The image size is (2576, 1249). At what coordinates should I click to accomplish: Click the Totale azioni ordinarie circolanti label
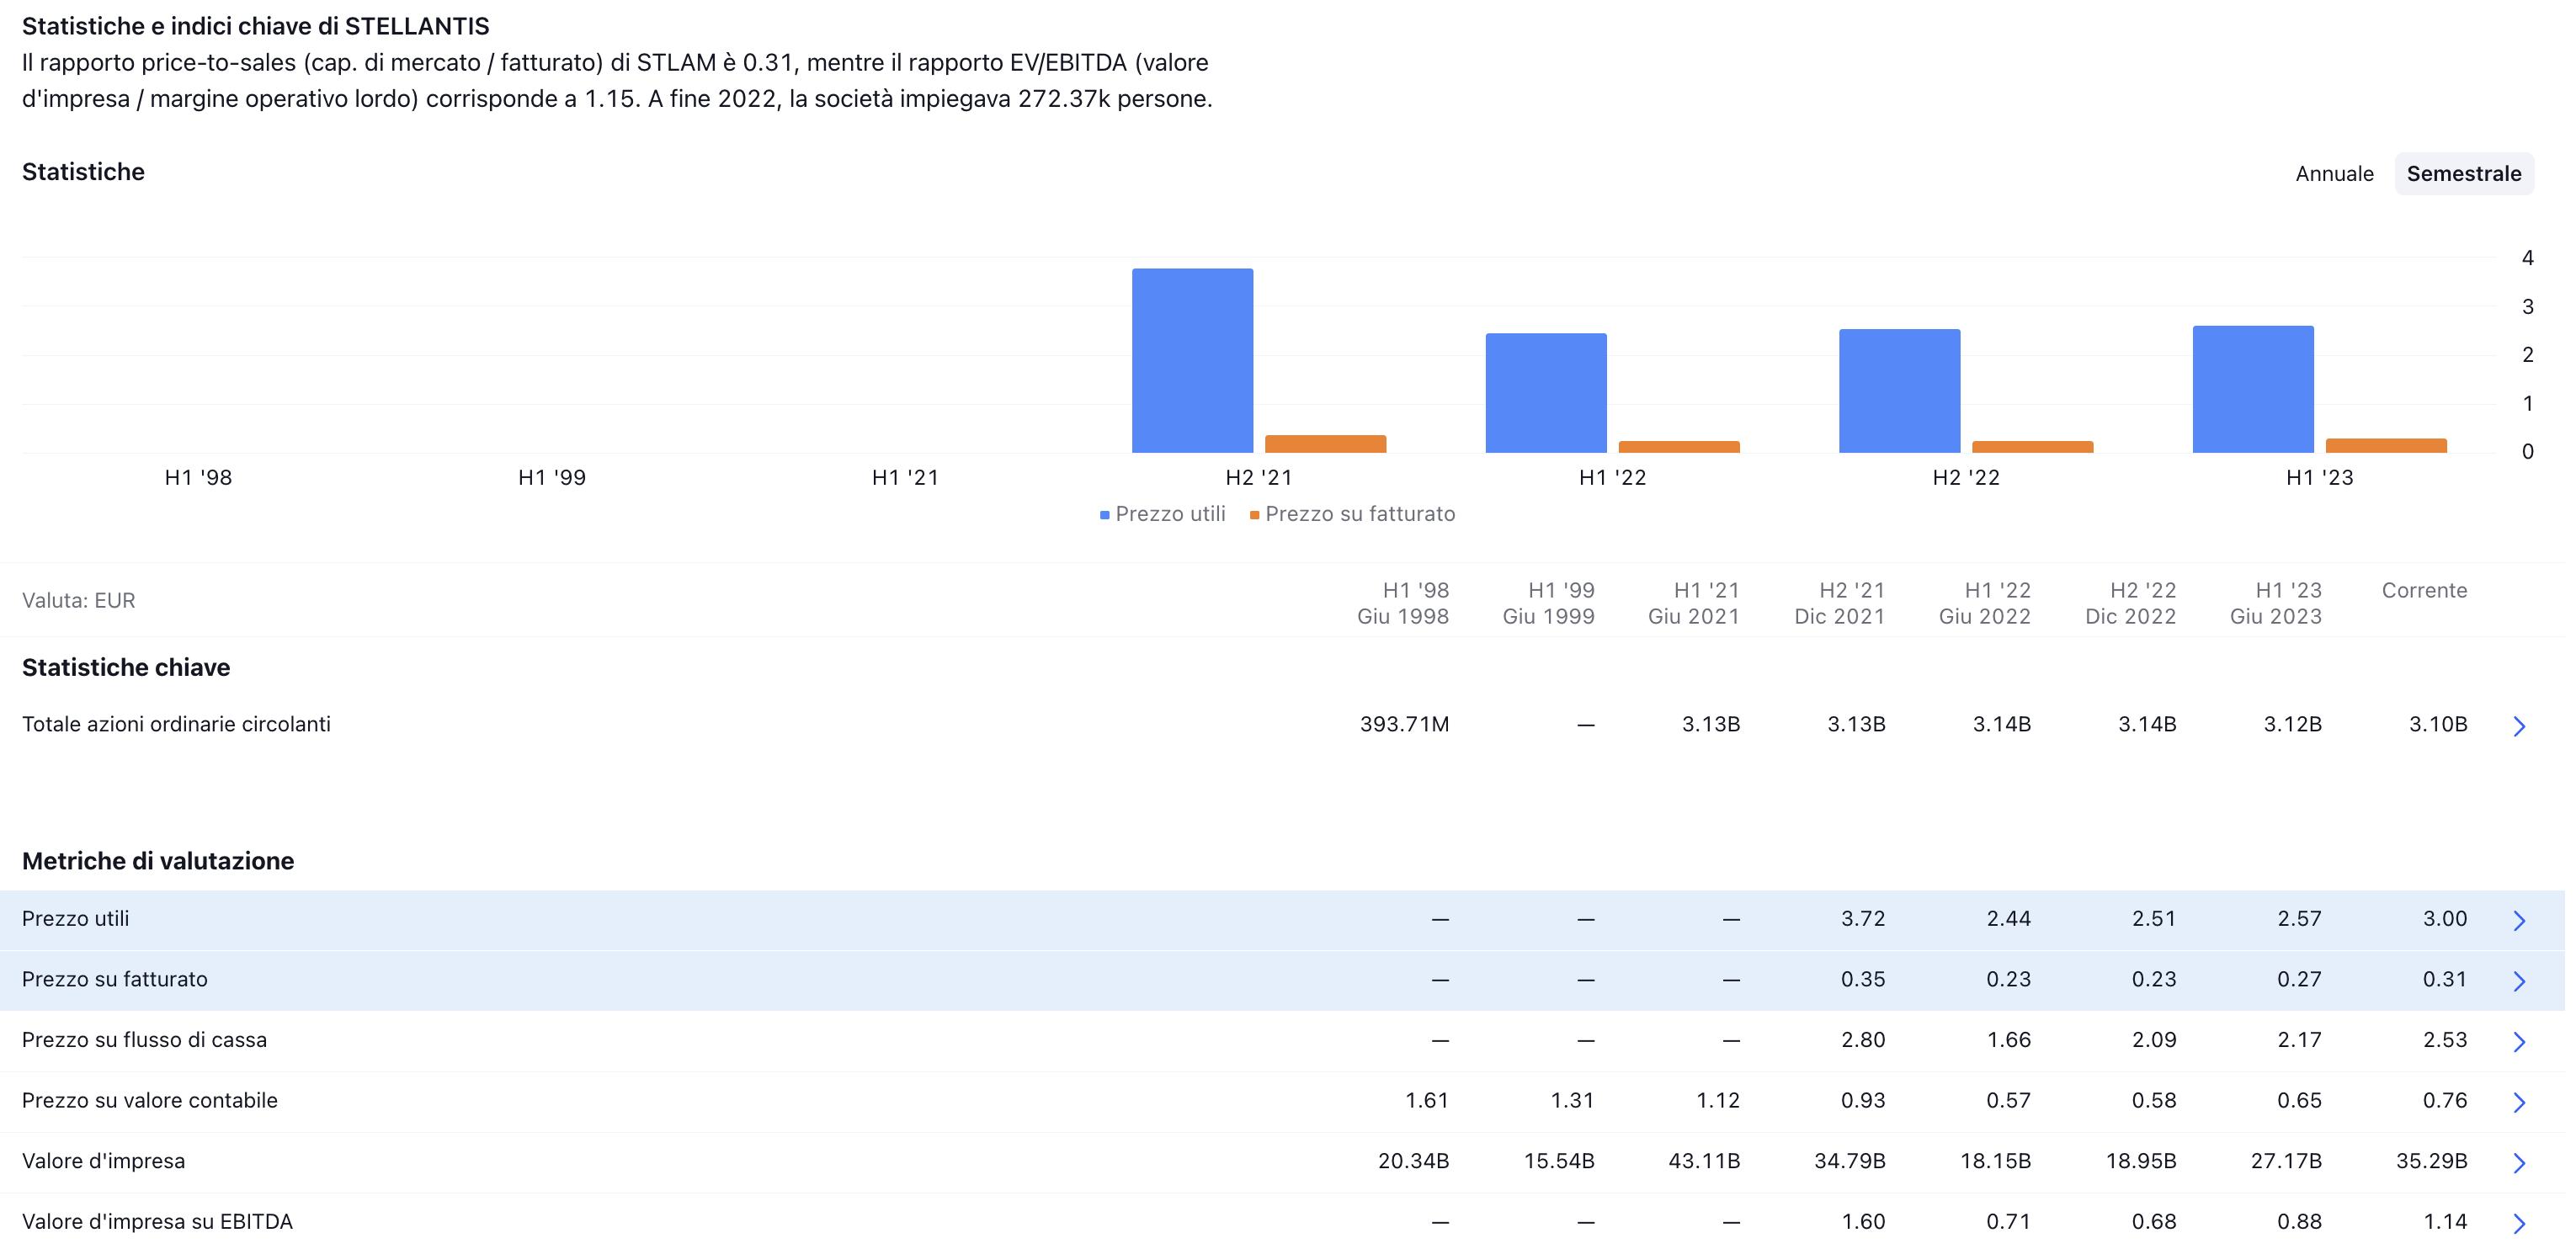(176, 724)
